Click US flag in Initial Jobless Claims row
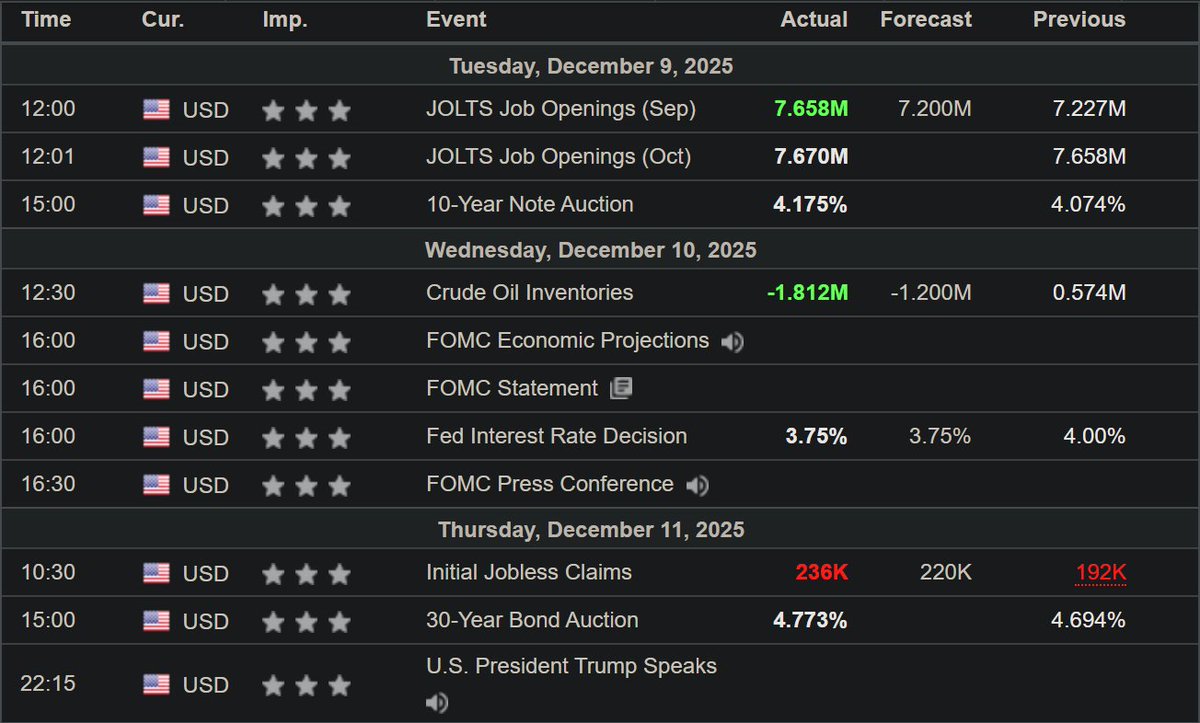 pyautogui.click(x=156, y=574)
